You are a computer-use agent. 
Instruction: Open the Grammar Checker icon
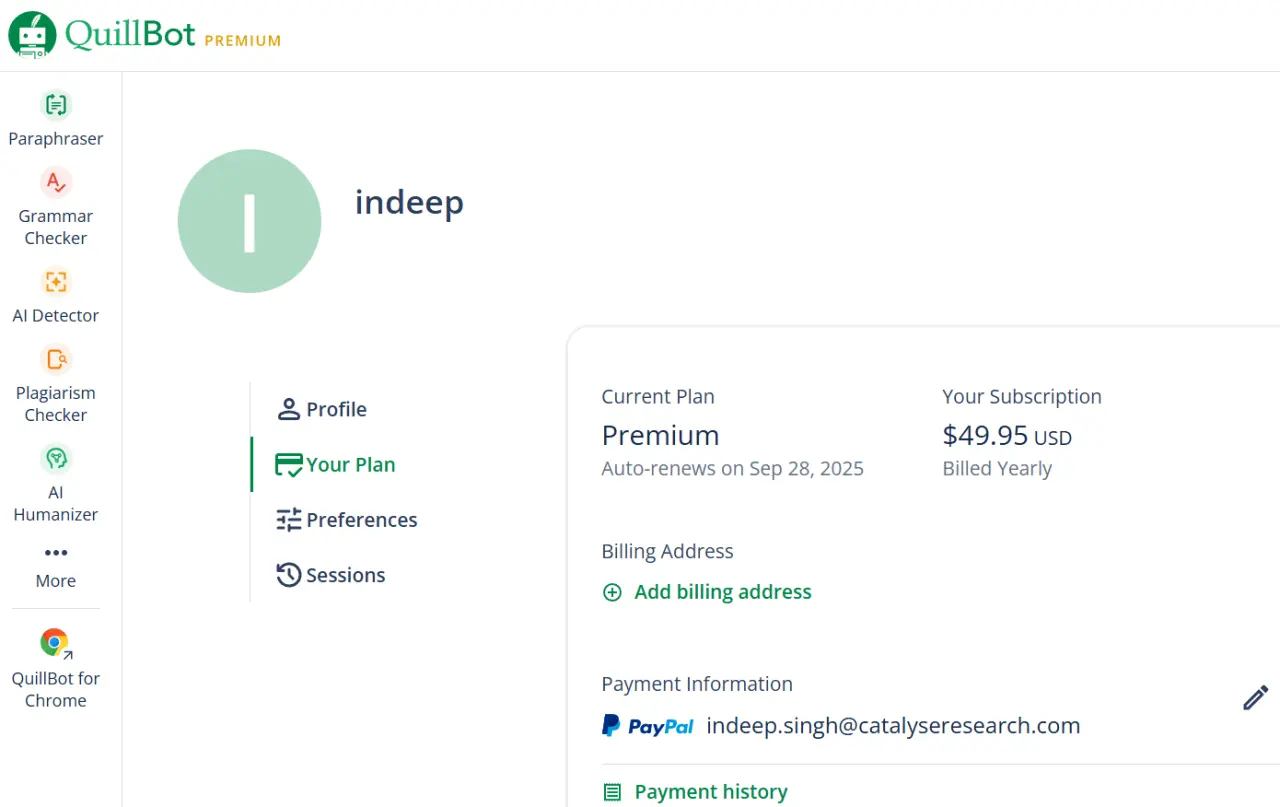tap(56, 182)
